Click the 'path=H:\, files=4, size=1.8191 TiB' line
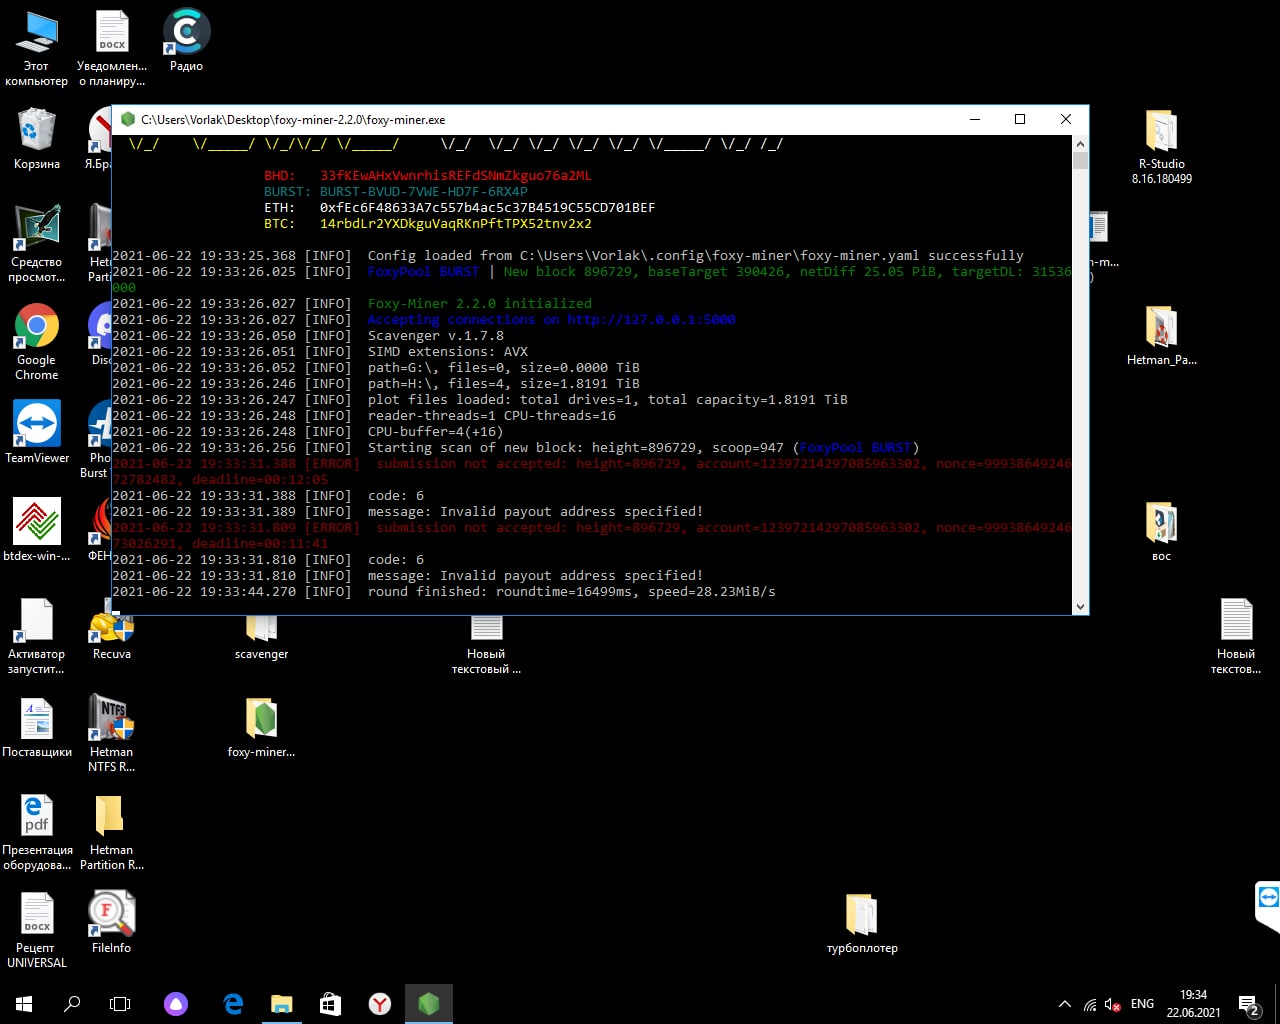This screenshot has width=1280, height=1024. click(504, 384)
